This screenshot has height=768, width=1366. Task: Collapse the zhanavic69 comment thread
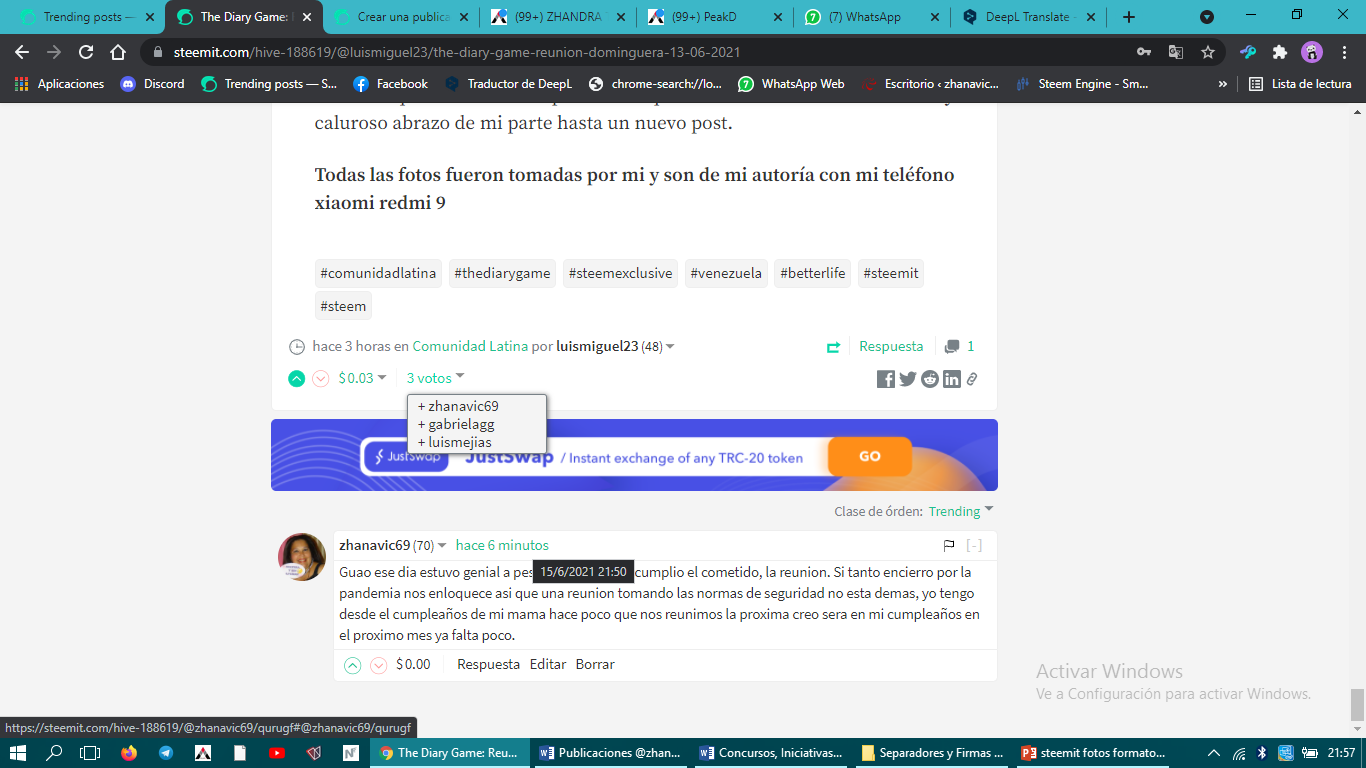[974, 545]
